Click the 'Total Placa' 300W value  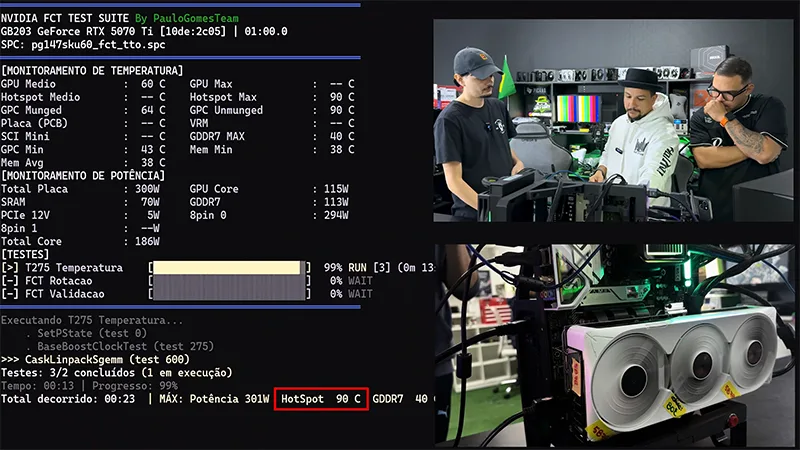tap(147, 189)
